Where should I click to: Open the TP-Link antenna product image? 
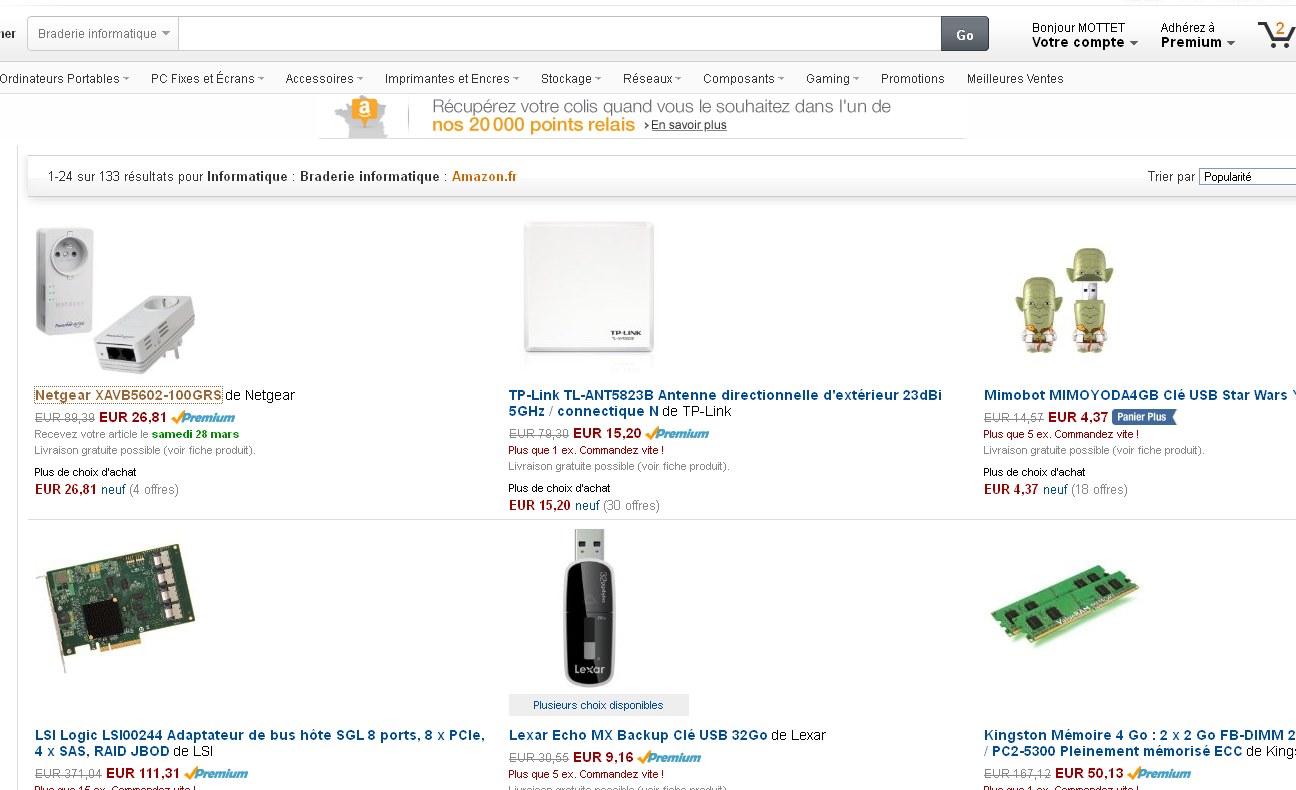[588, 288]
